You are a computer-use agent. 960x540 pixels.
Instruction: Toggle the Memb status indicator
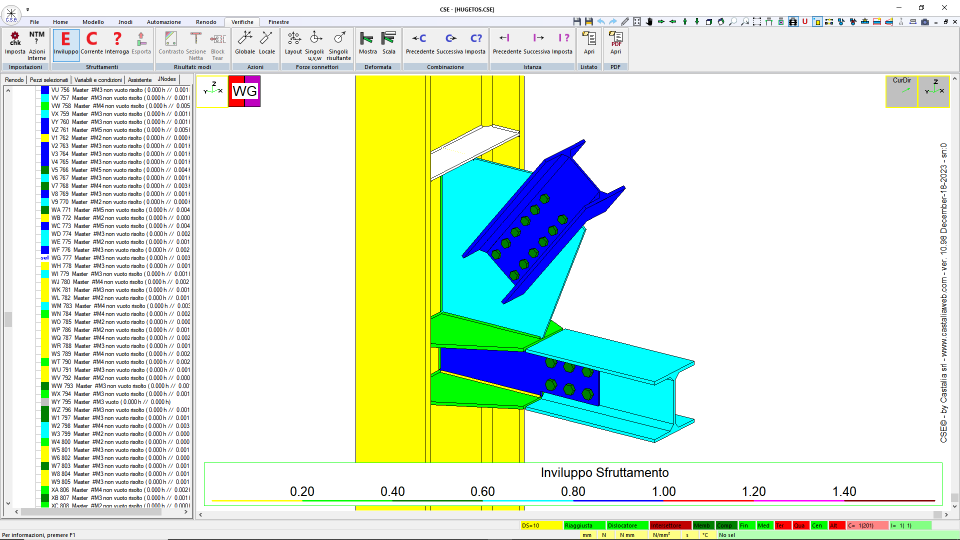702,525
